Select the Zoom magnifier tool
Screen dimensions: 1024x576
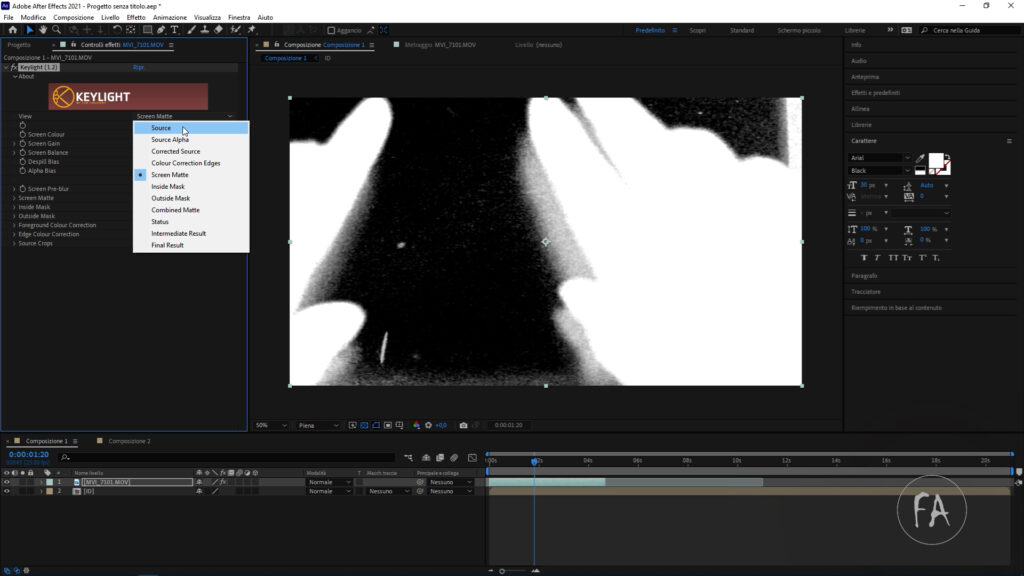(x=57, y=30)
